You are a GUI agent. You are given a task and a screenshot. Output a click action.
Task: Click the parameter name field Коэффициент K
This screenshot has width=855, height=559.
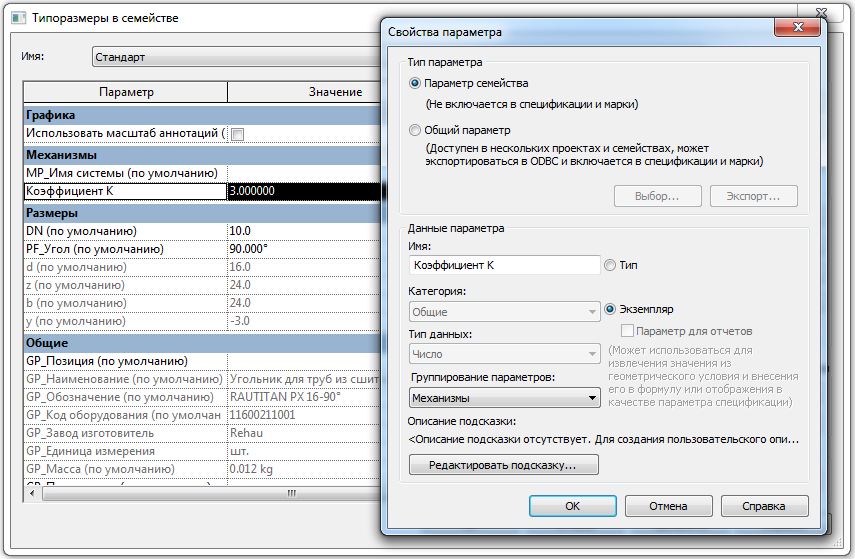[504, 266]
